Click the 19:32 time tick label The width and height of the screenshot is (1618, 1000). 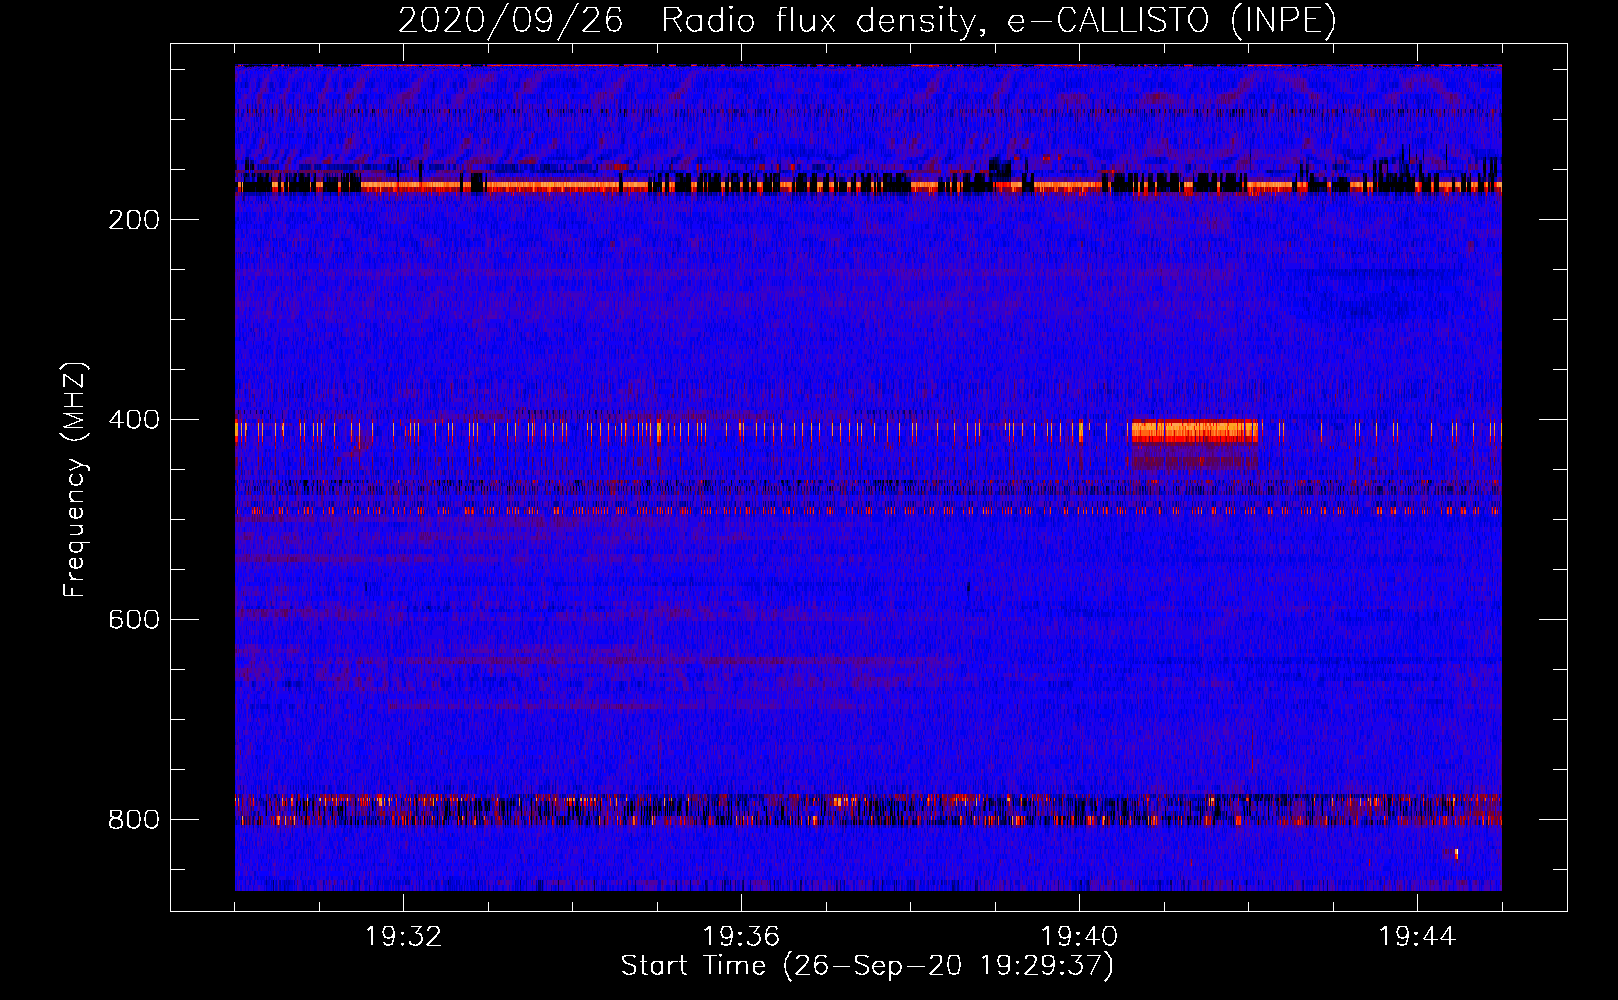403,937
